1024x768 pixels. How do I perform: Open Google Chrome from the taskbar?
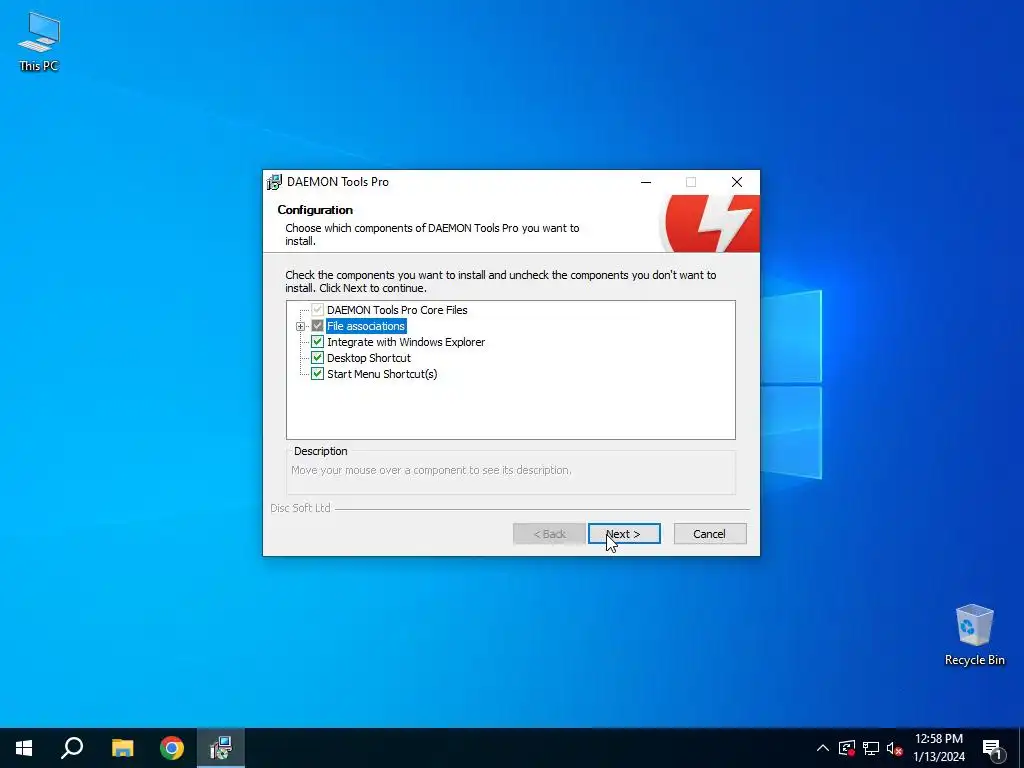pyautogui.click(x=172, y=748)
